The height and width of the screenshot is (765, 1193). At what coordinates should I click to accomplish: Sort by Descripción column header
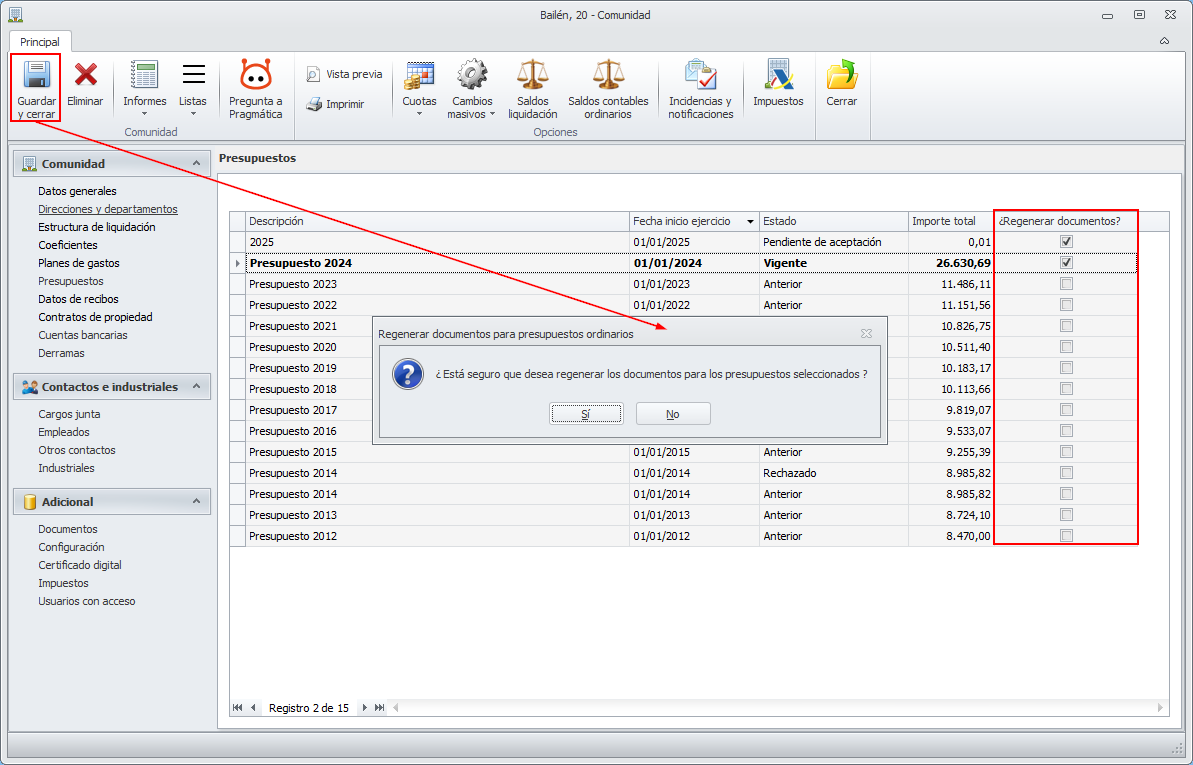pyautogui.click(x=437, y=222)
